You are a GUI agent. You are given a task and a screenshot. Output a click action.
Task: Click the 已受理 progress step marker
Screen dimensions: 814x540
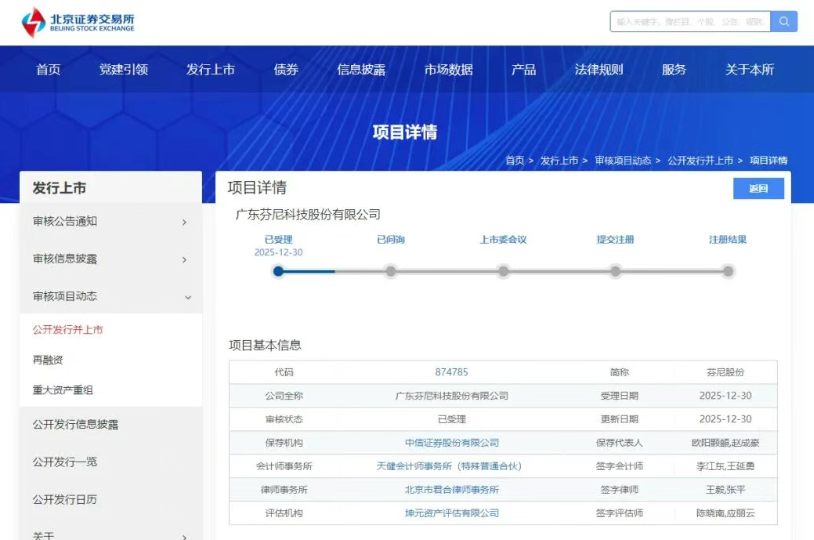tap(278, 271)
